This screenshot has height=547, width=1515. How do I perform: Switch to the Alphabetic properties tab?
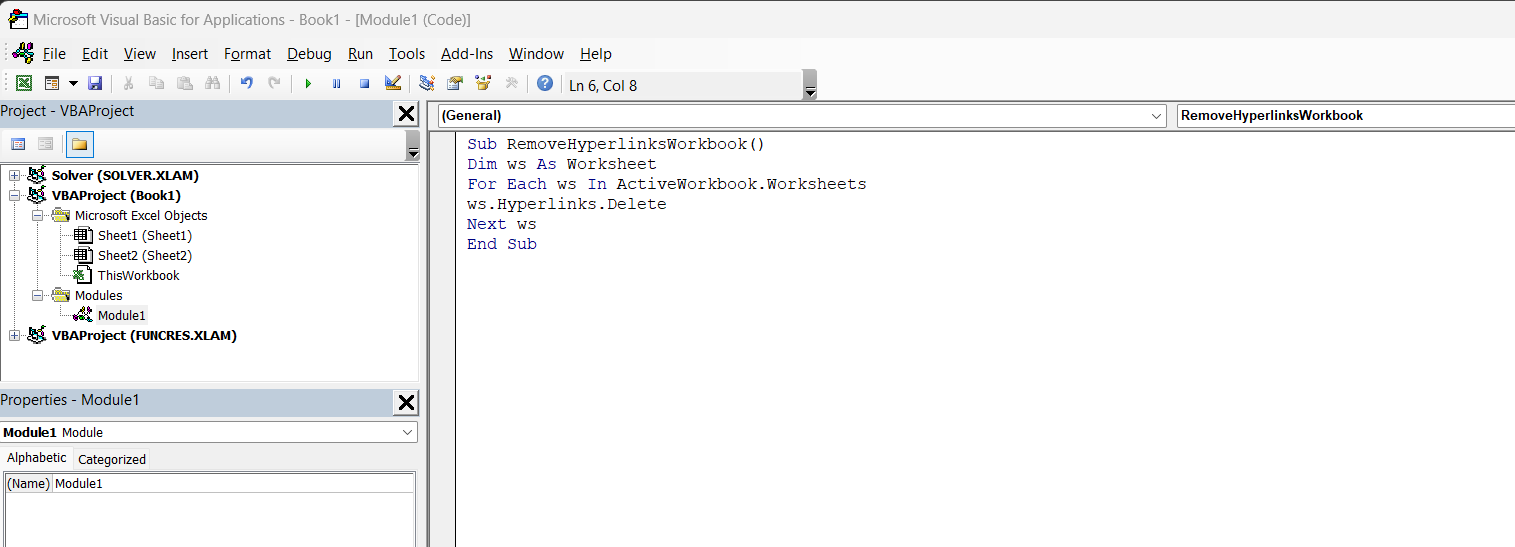click(37, 458)
